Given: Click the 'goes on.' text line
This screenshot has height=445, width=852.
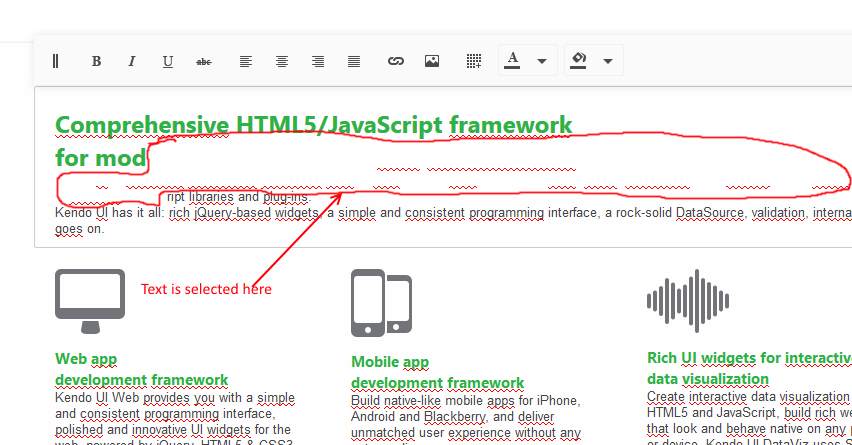Looking at the screenshot, I should pos(79,229).
